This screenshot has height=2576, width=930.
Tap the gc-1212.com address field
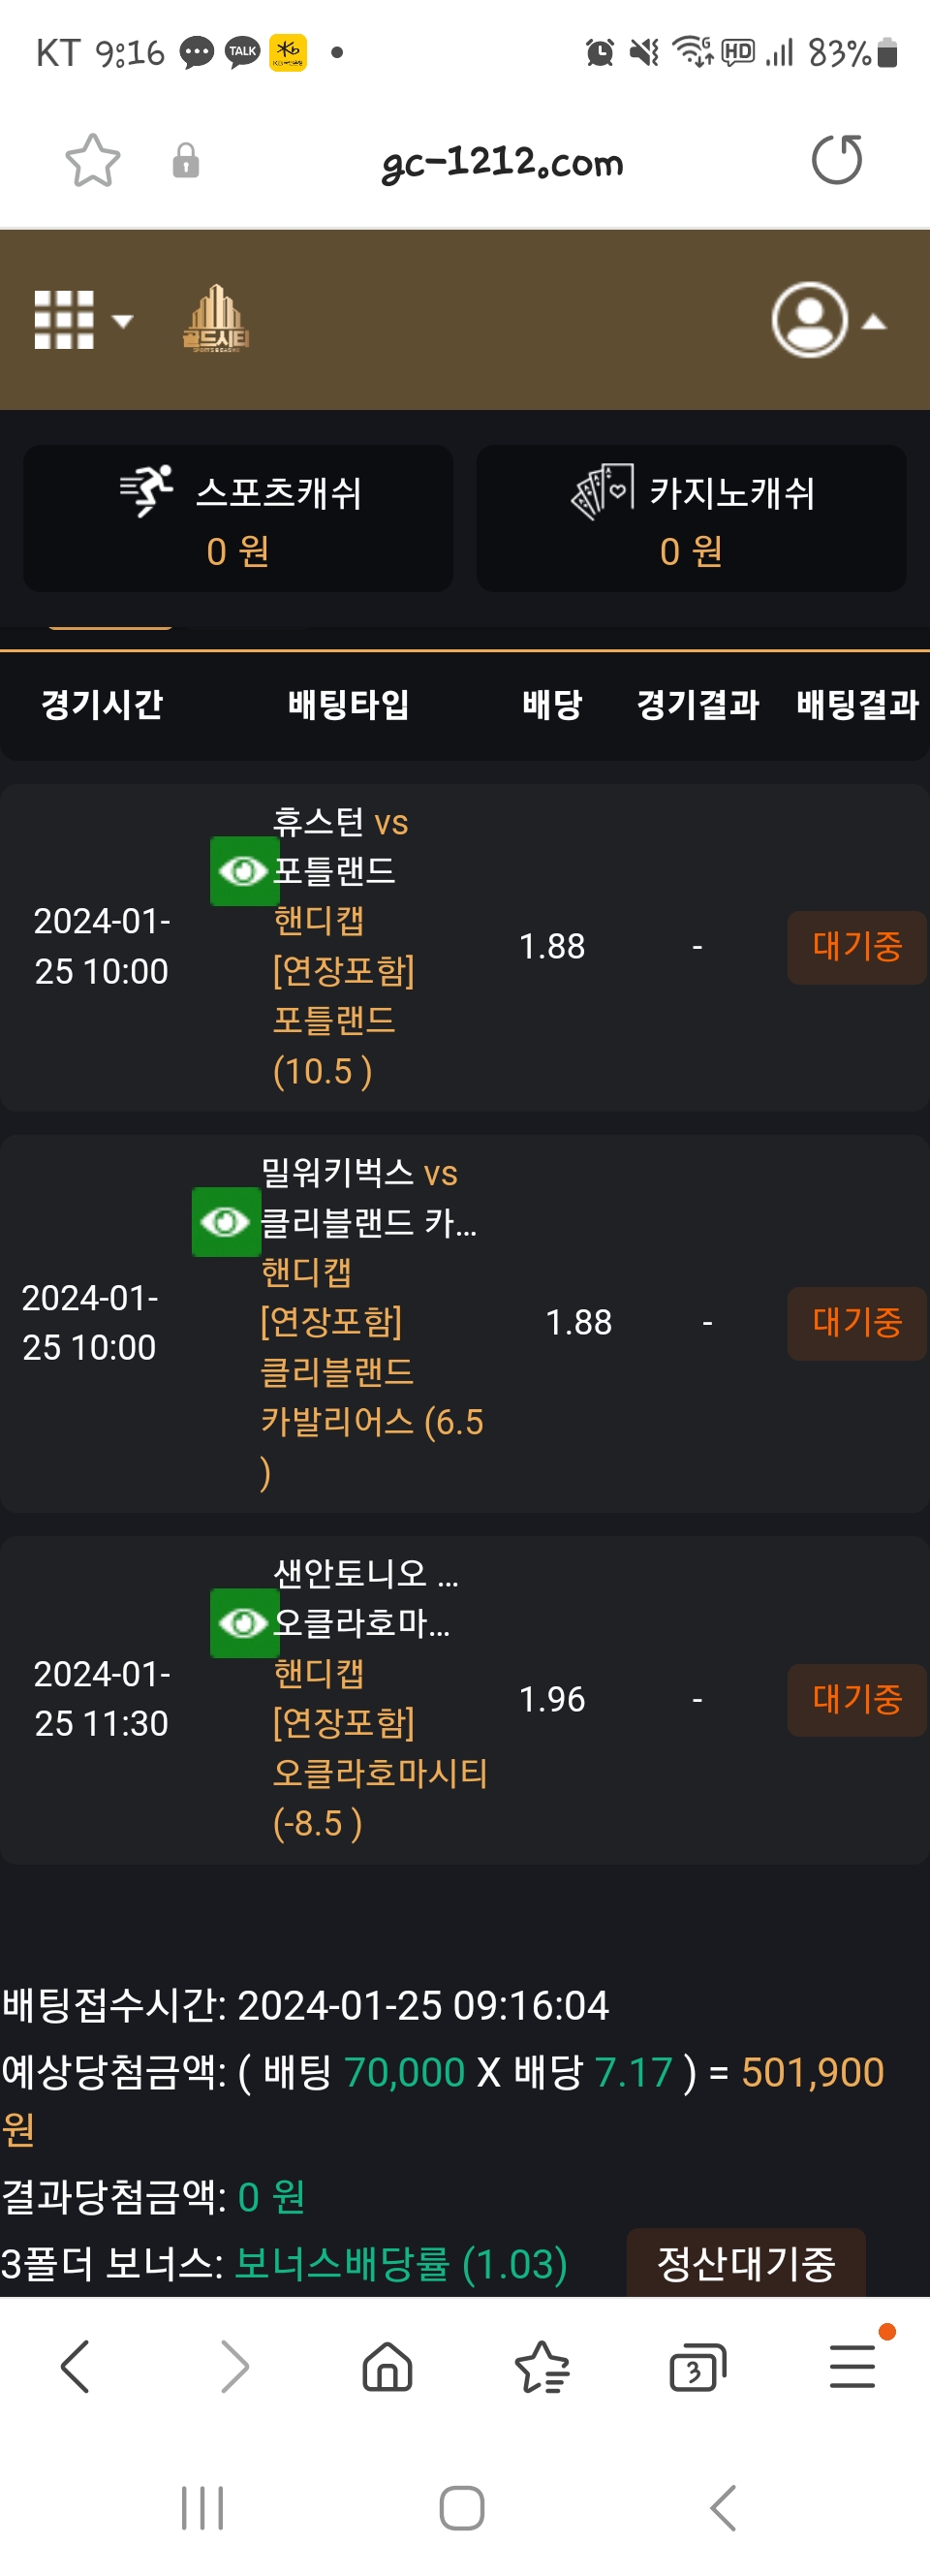click(502, 161)
